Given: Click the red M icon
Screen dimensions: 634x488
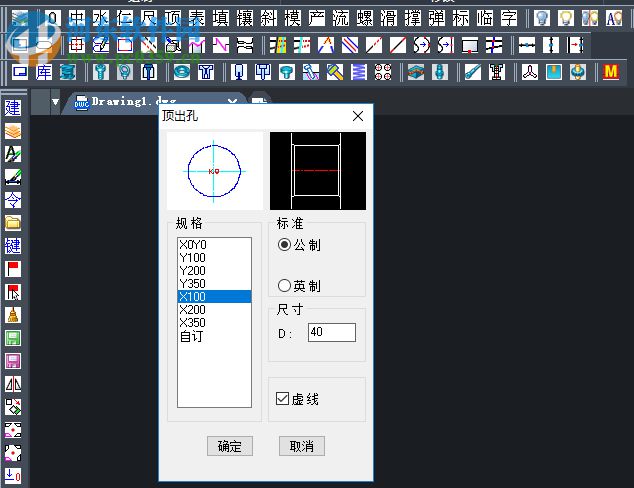Looking at the screenshot, I should (x=611, y=72).
